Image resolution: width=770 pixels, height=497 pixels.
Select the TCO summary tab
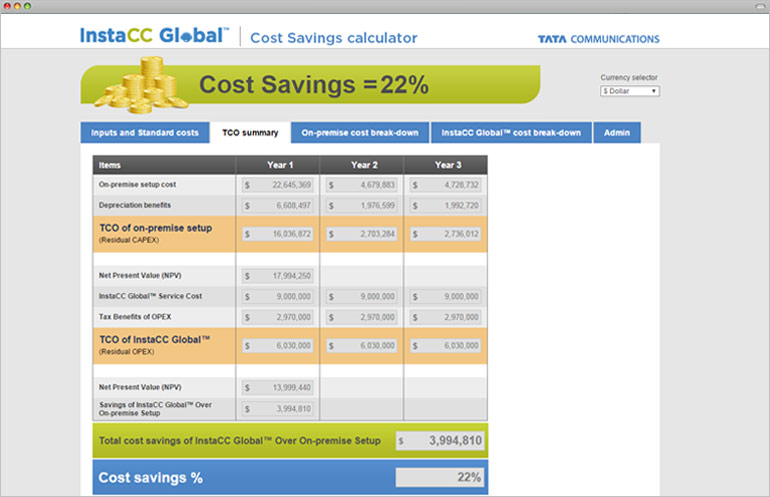point(250,133)
